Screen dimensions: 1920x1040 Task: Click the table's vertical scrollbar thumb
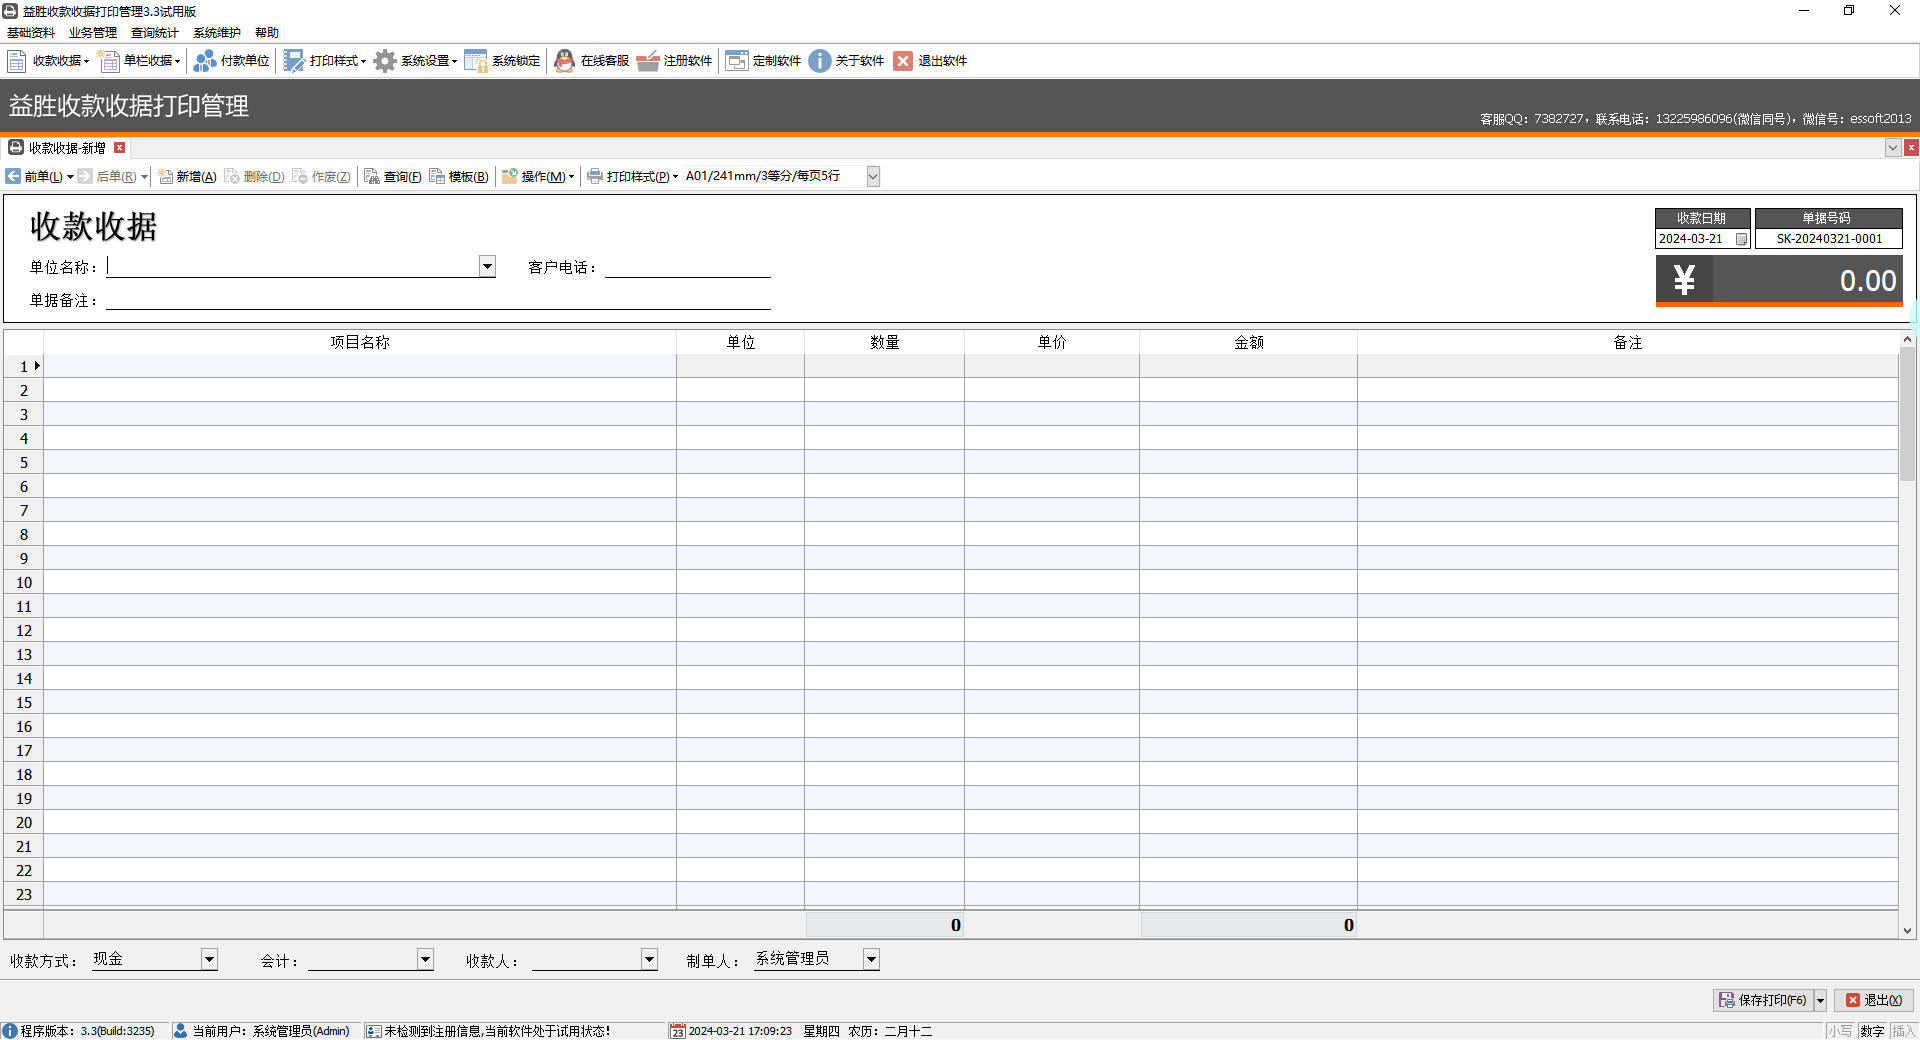(x=1907, y=414)
